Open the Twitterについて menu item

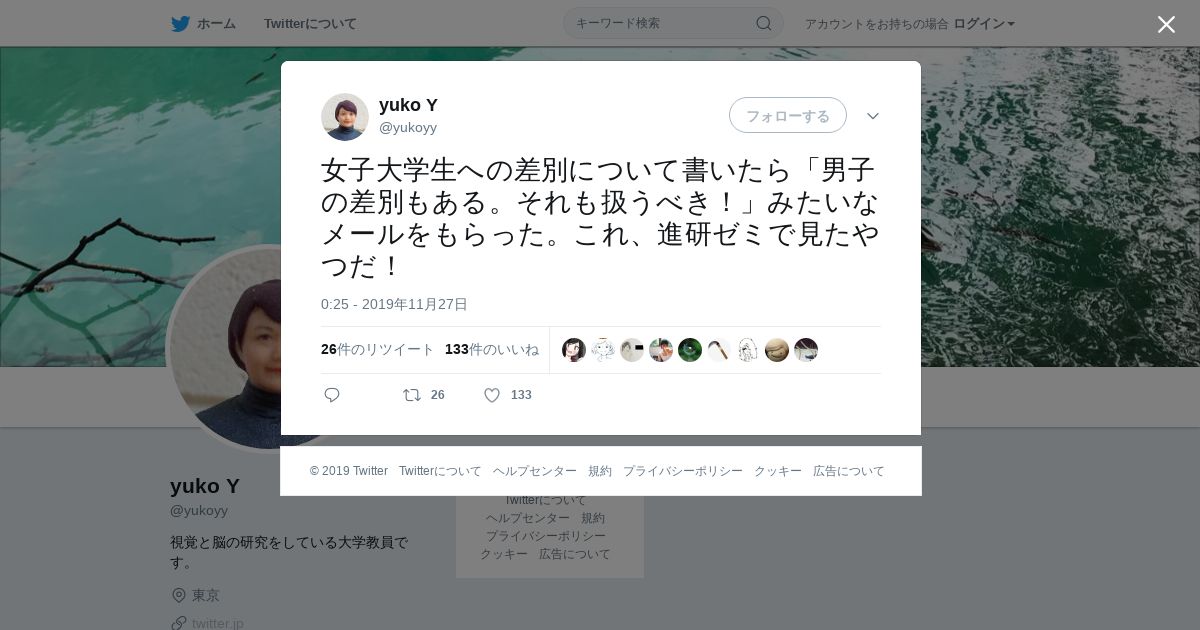click(x=310, y=23)
